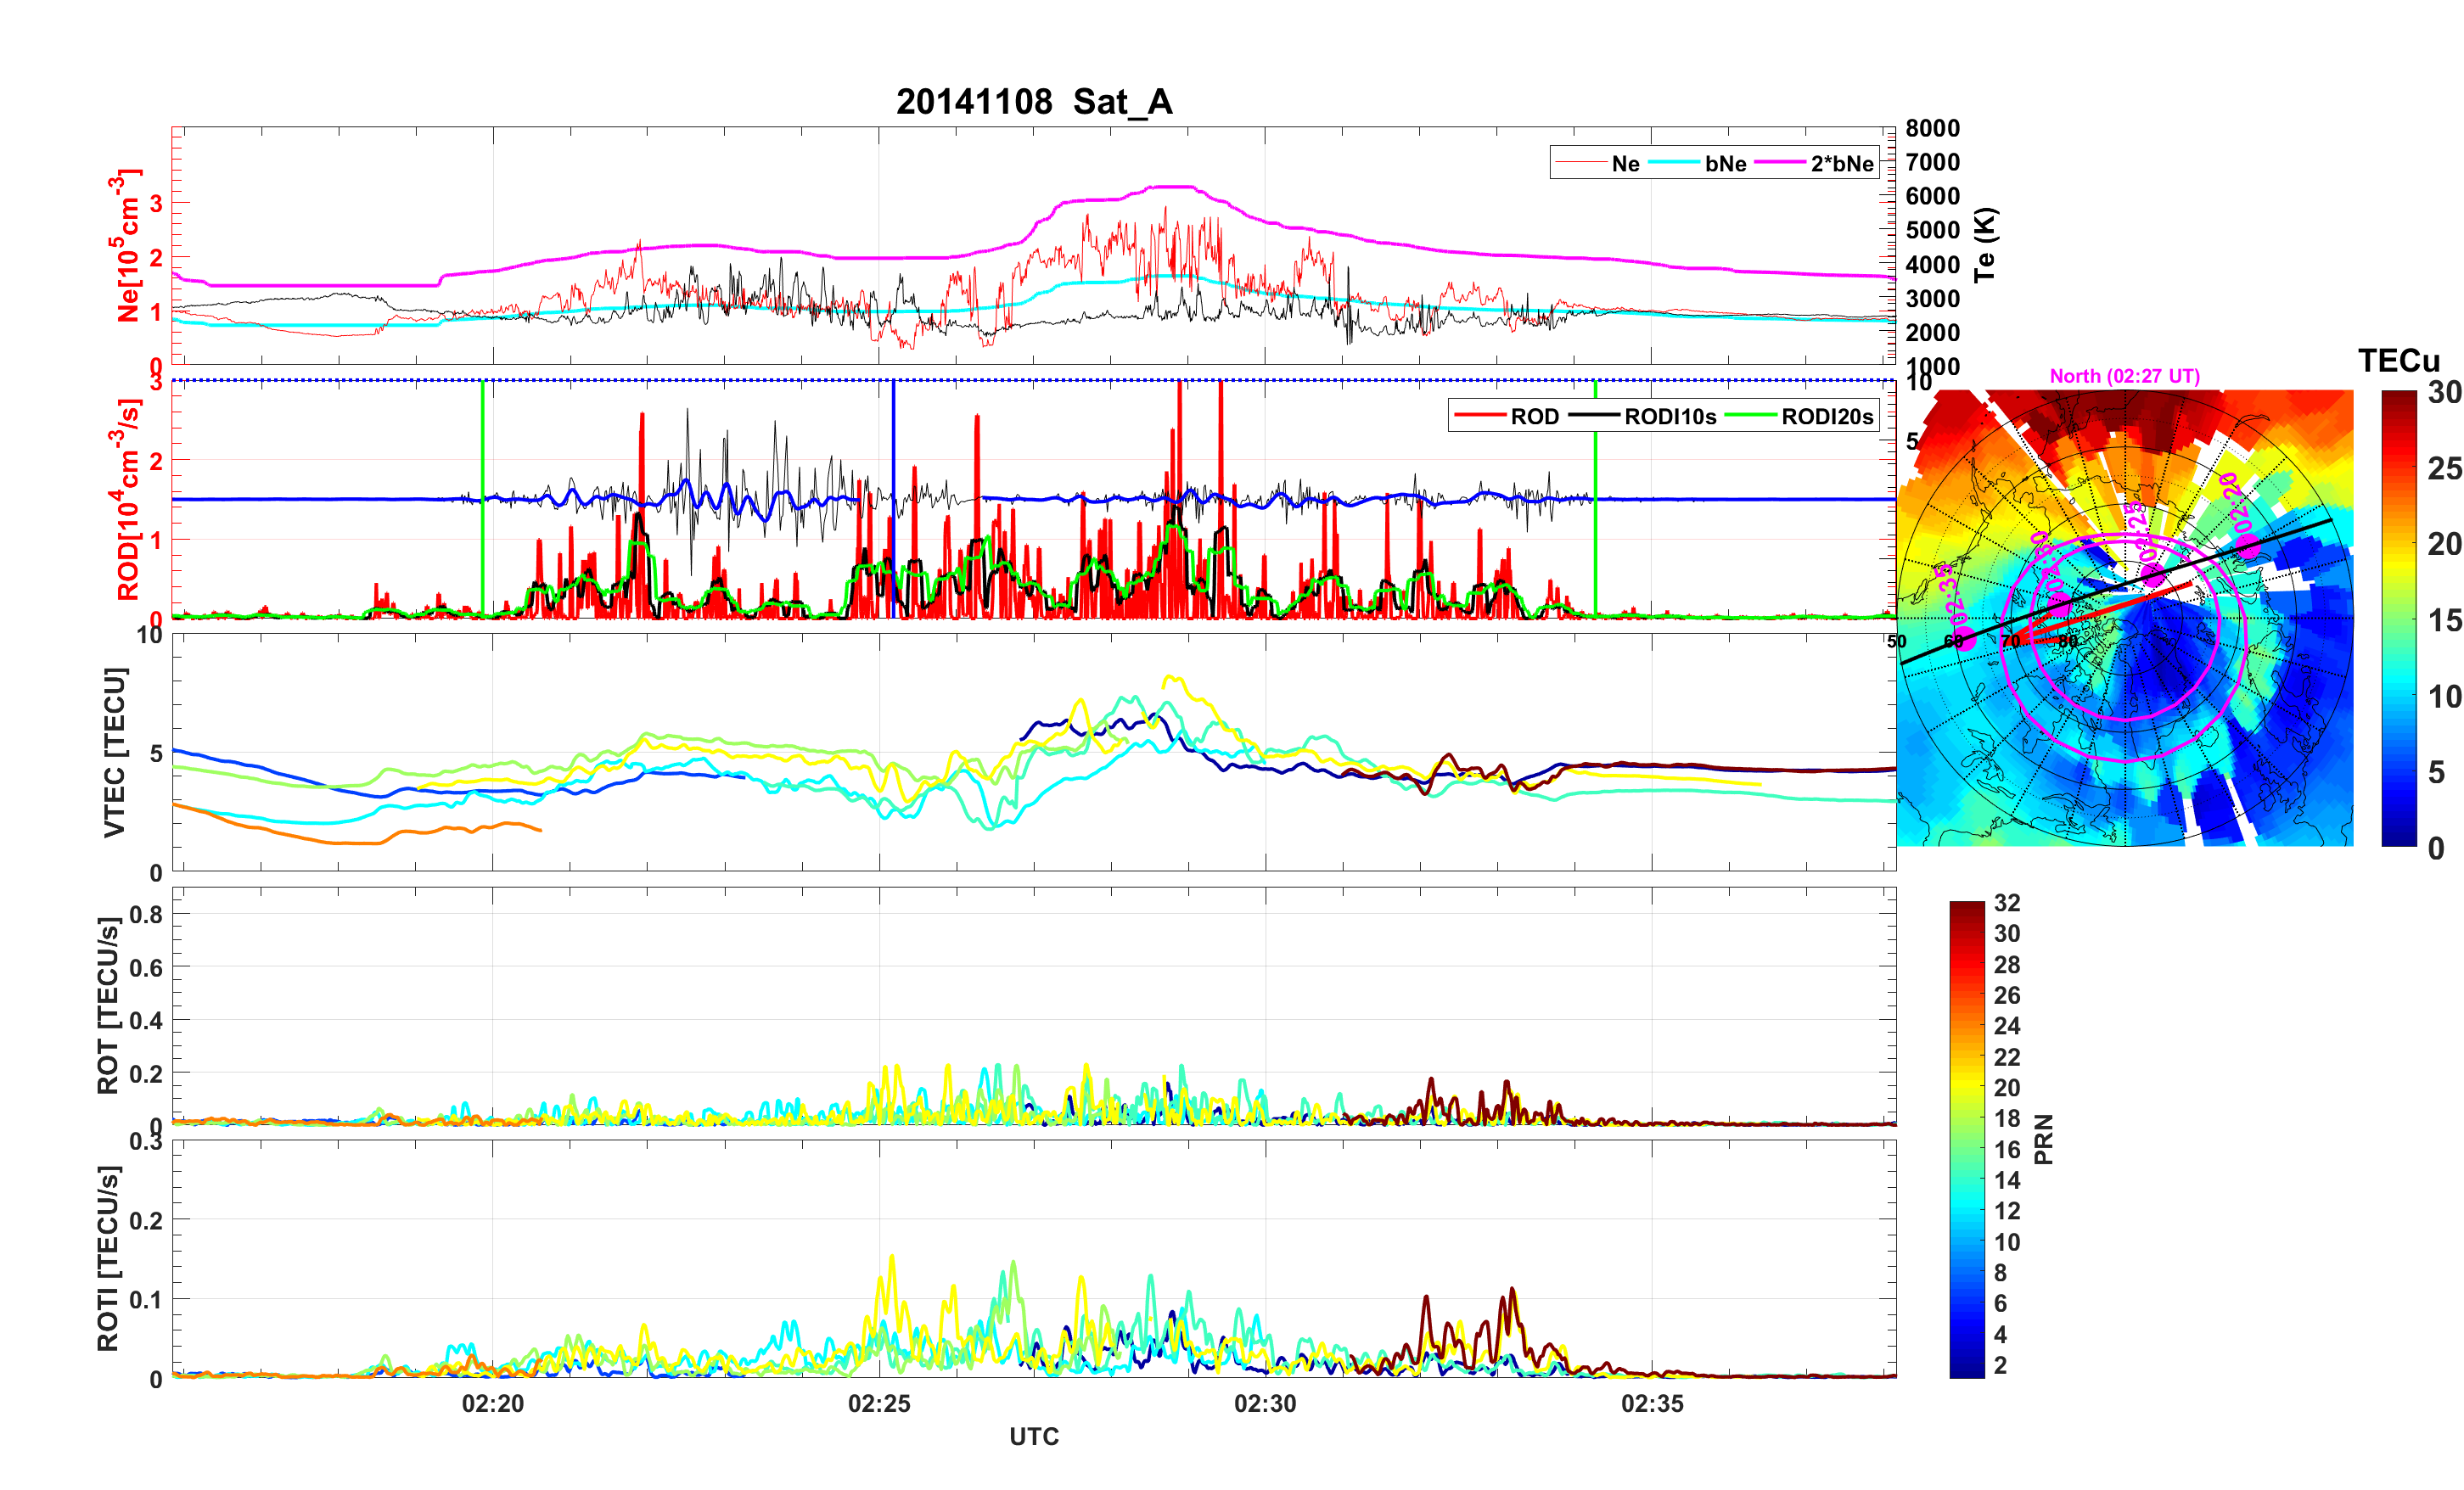Click the blue vertical marker line in ROD panel
Viewport: 2464px width, 1490px height.
click(893, 440)
